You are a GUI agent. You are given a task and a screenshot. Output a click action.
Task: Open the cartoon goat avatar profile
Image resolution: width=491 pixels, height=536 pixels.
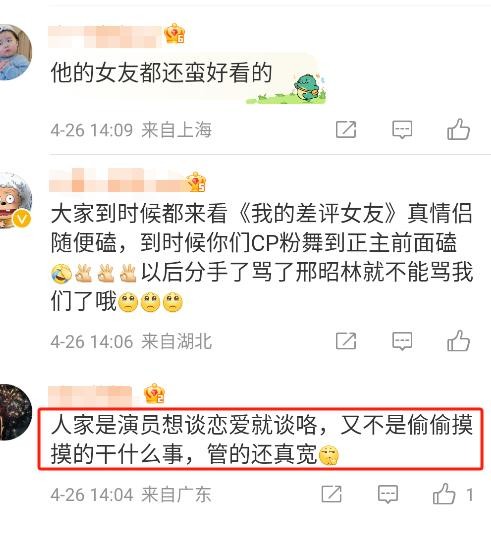tap(14, 201)
